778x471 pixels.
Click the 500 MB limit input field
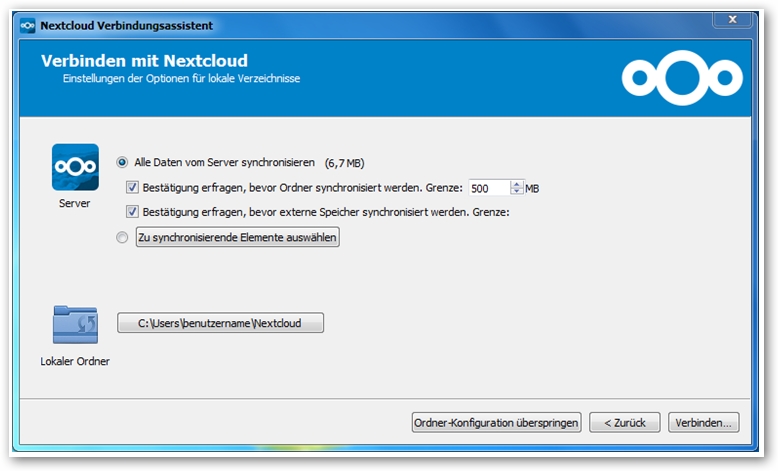tap(489, 188)
